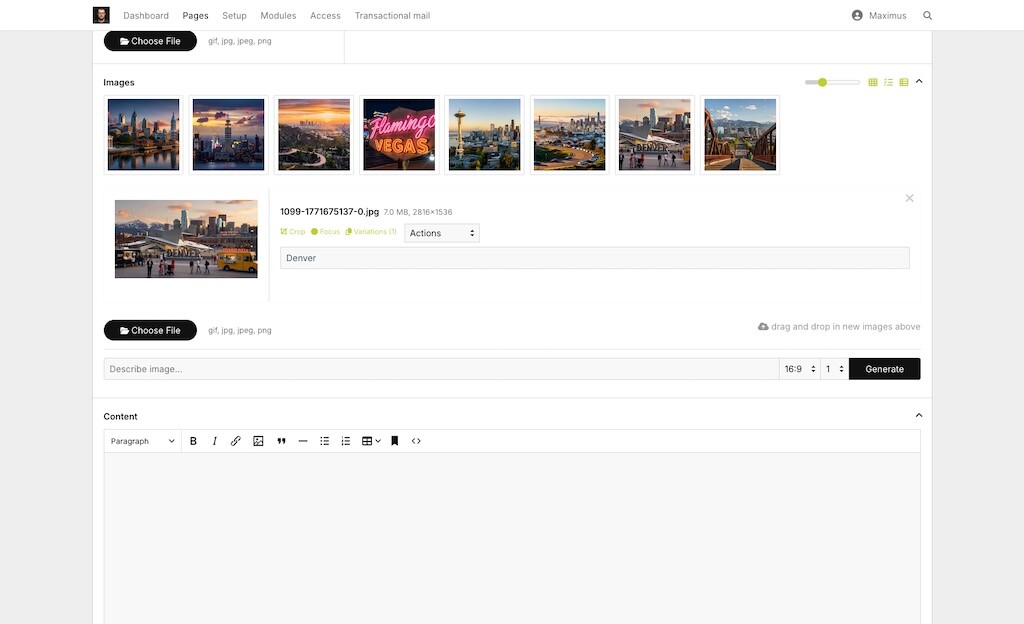1024x624 pixels.
Task: Insert image using the editor toolbar icon
Action: pyautogui.click(x=258, y=441)
